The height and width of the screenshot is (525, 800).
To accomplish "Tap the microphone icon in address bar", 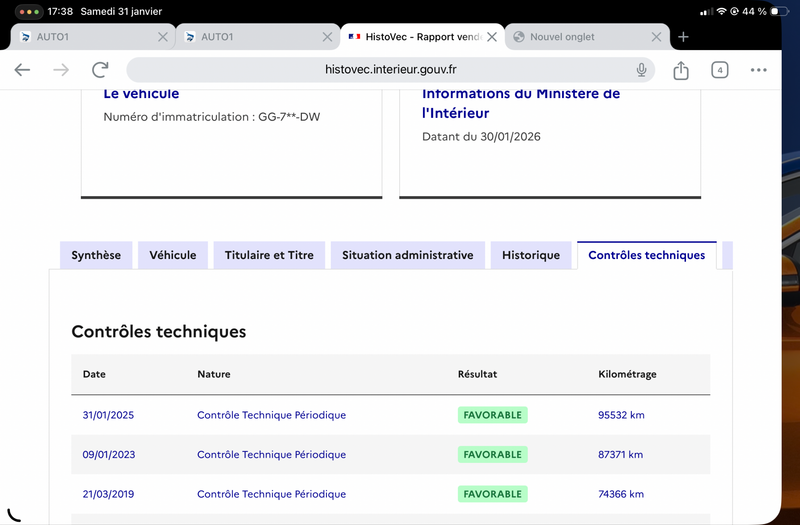I will (x=641, y=70).
